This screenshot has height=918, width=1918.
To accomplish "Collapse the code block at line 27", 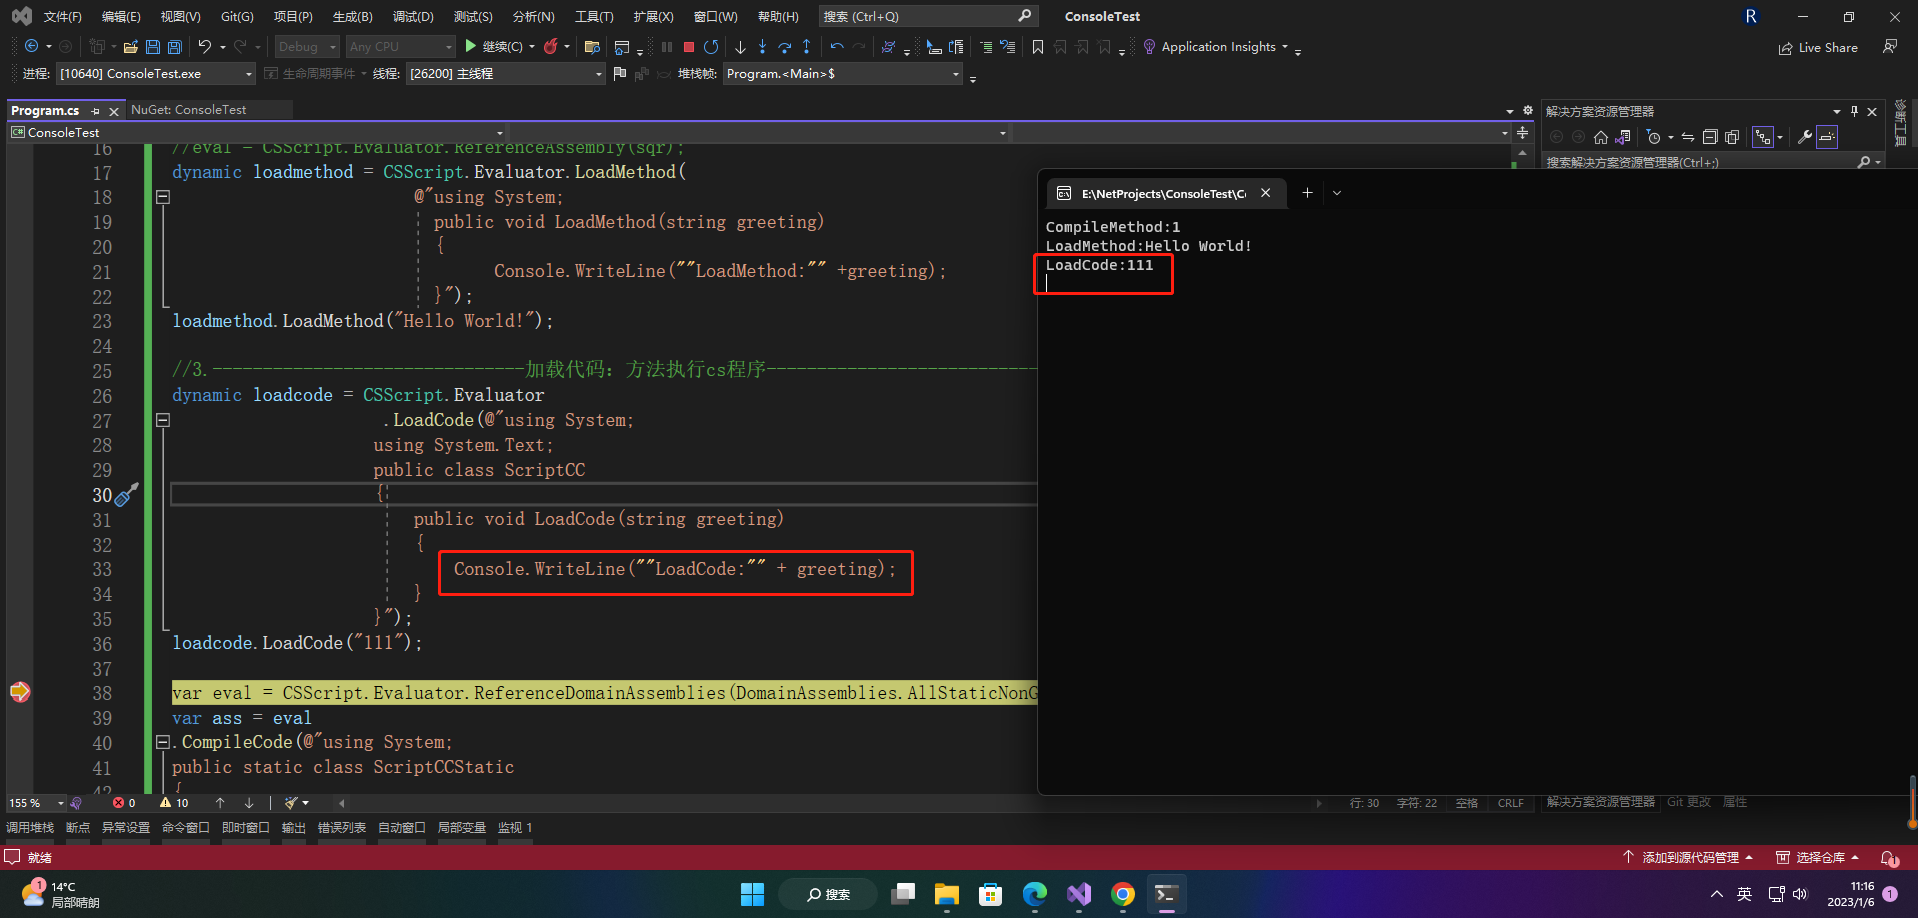I will (x=163, y=420).
